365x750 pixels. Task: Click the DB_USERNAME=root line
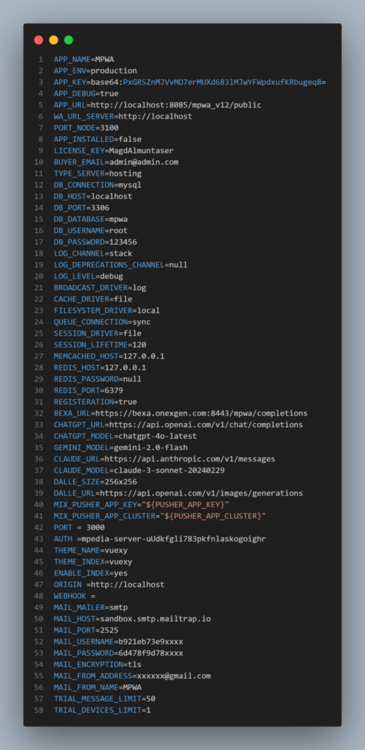pyautogui.click(x=91, y=231)
